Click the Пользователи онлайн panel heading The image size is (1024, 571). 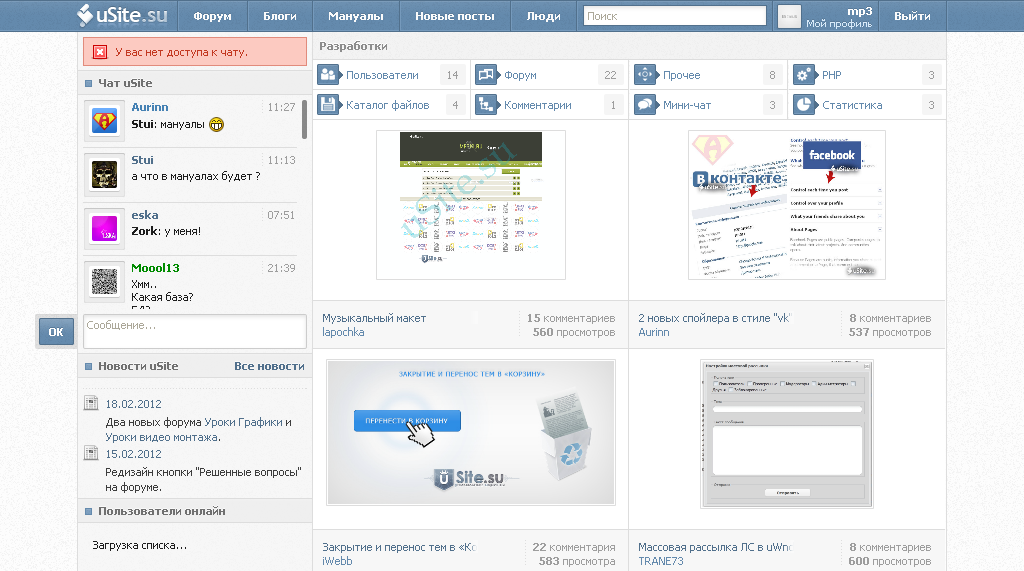tap(161, 511)
